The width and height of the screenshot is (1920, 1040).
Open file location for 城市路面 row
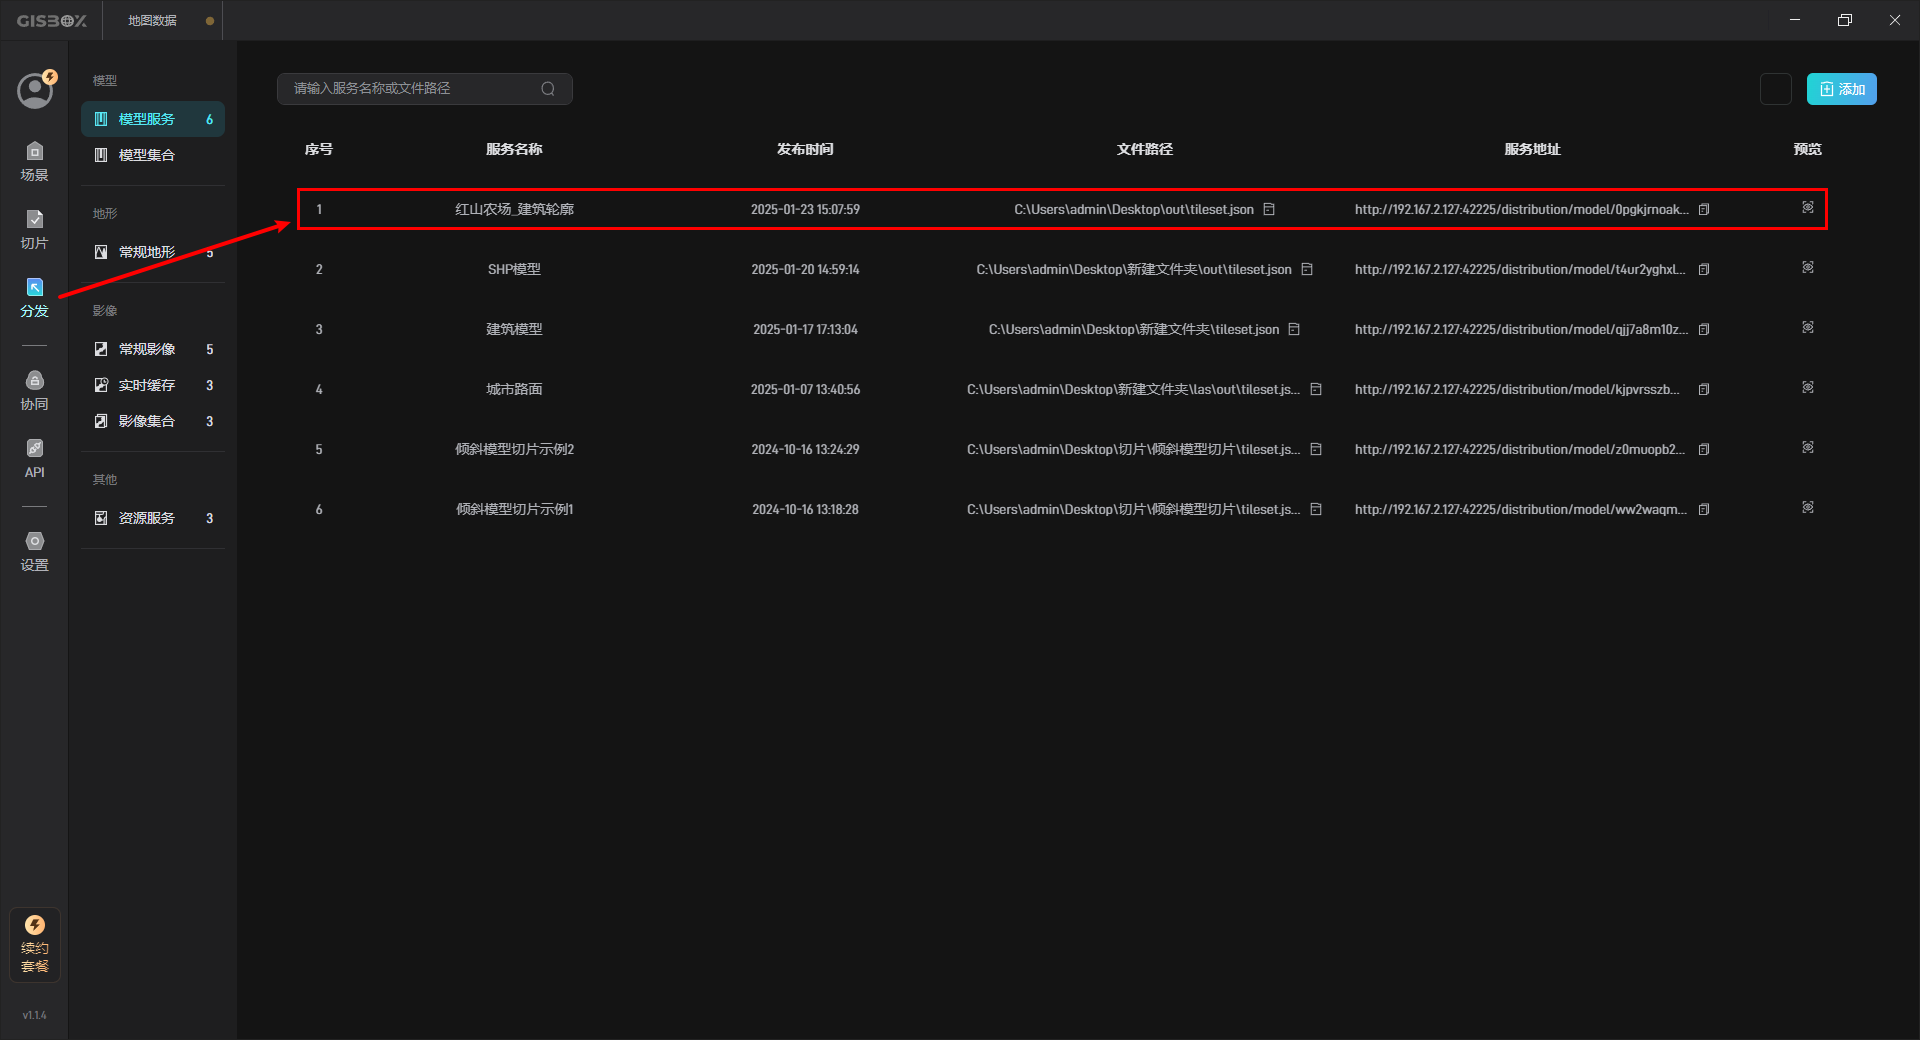pos(1316,389)
